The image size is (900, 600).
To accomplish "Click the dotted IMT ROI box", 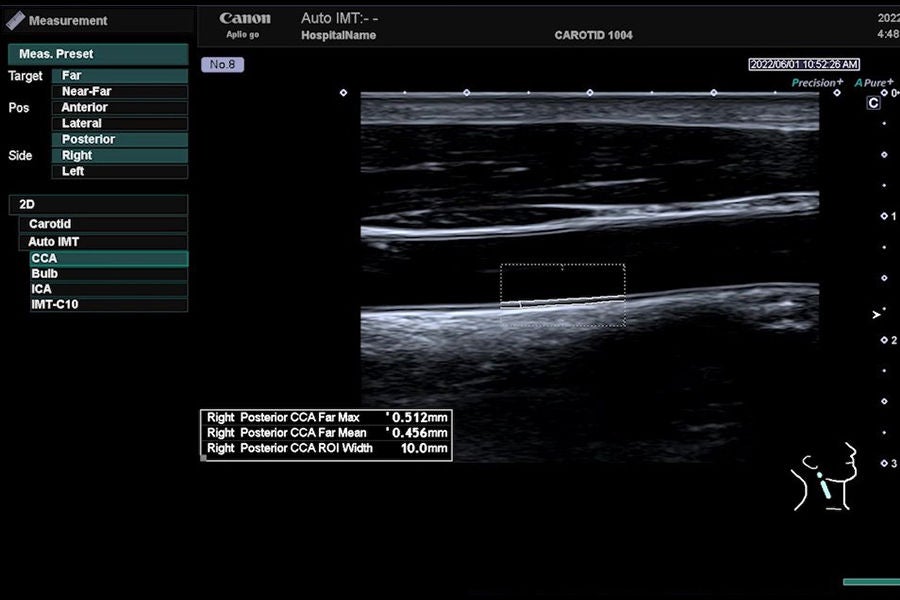I will tap(562, 295).
